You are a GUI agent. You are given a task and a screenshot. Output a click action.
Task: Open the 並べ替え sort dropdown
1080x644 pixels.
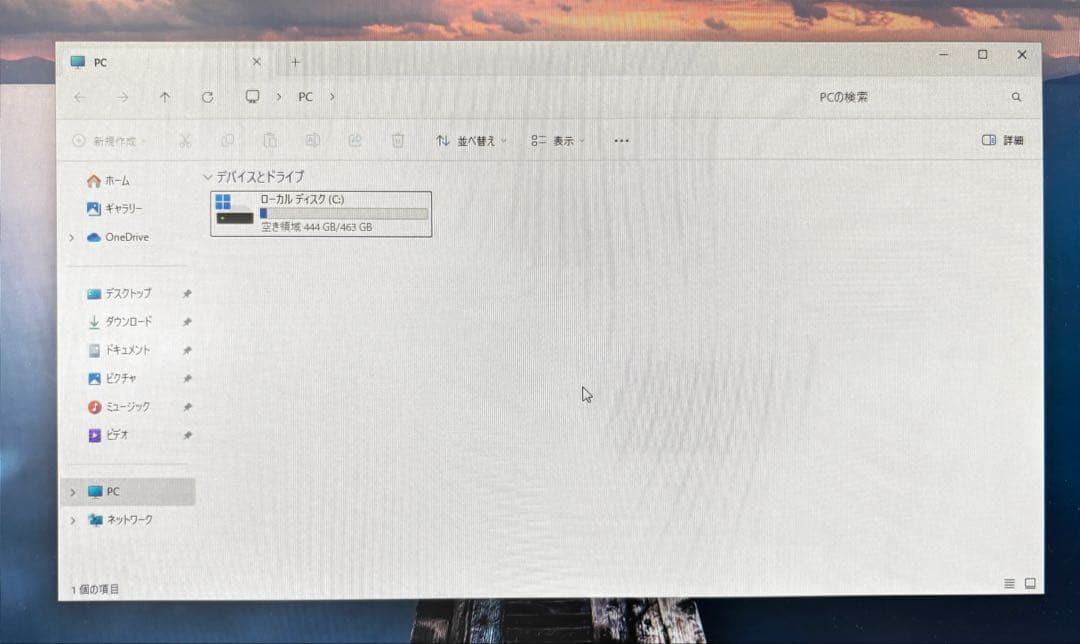coord(470,141)
